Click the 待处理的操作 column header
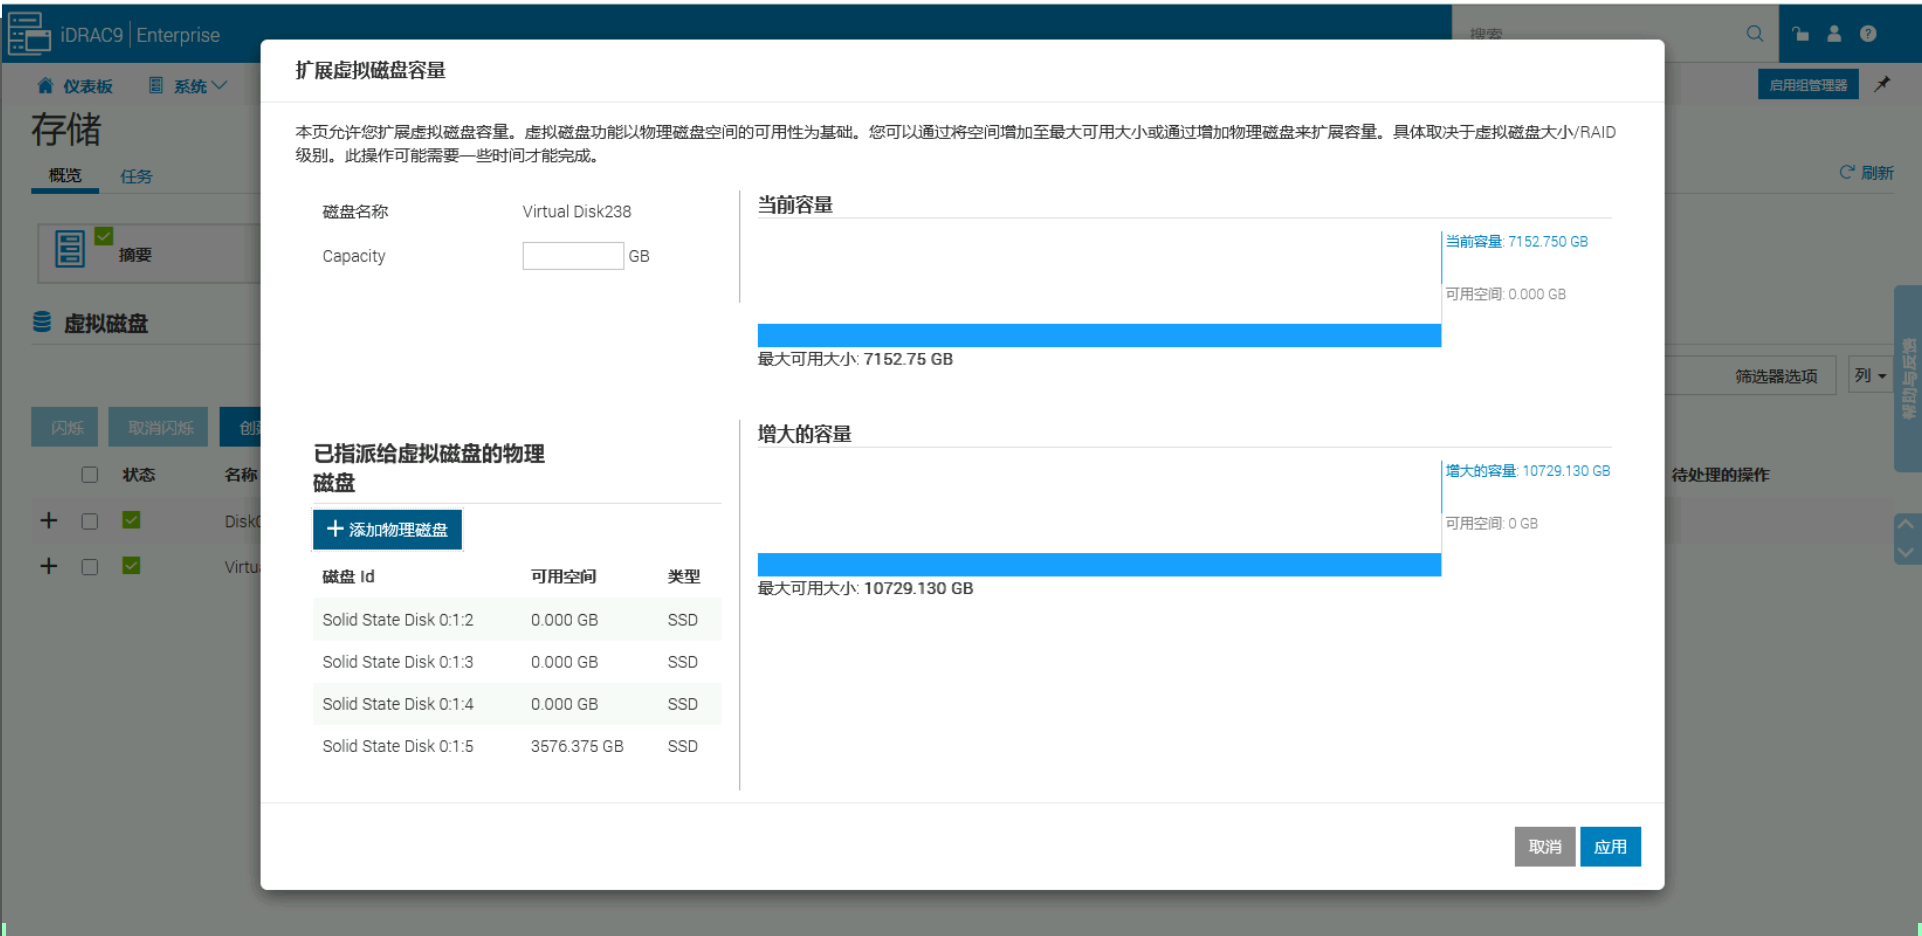 coord(1720,475)
